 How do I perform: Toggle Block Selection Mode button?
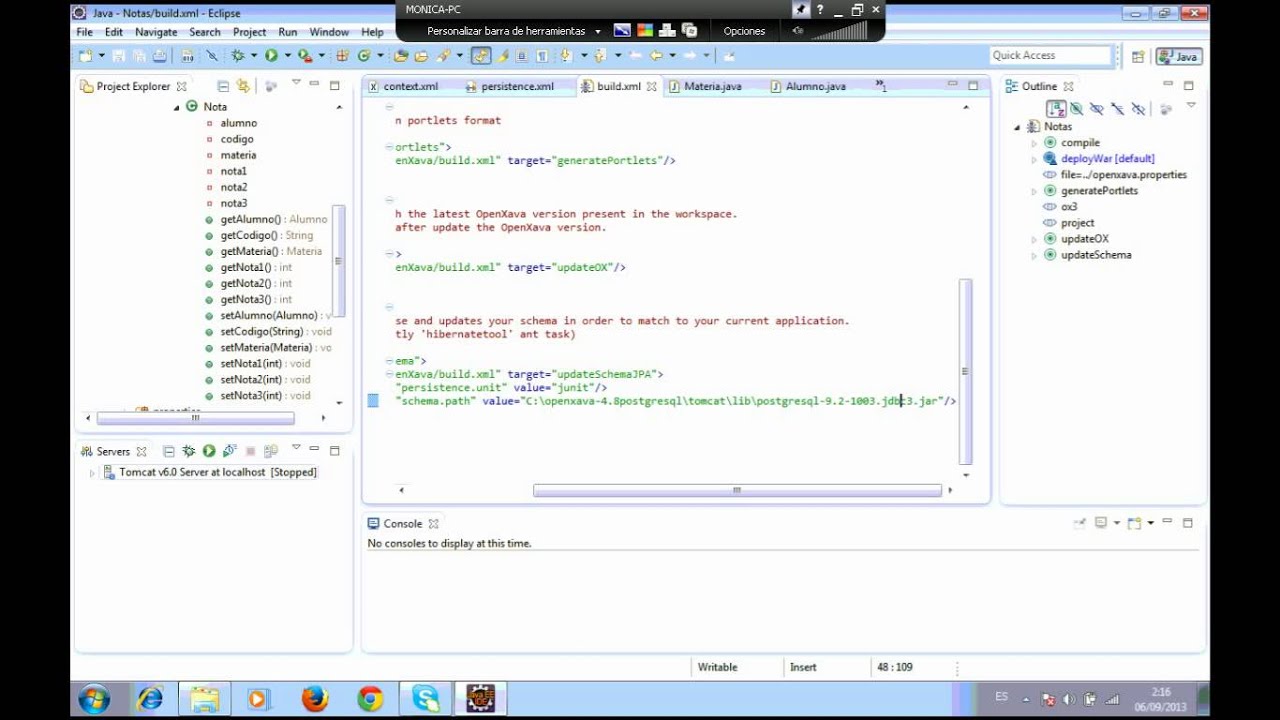(x=522, y=56)
